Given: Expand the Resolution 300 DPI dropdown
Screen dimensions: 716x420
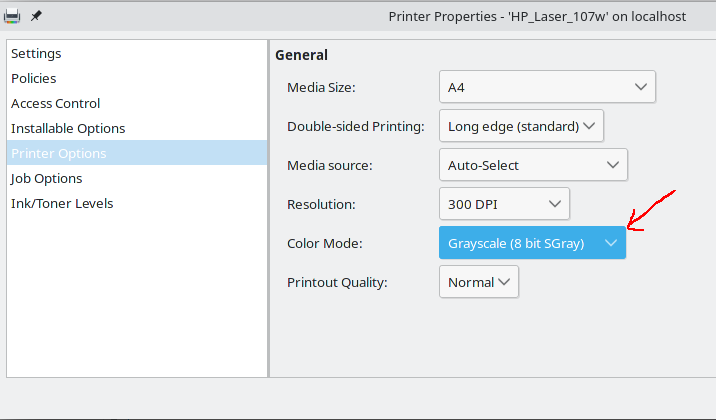Looking at the screenshot, I should tap(504, 204).
